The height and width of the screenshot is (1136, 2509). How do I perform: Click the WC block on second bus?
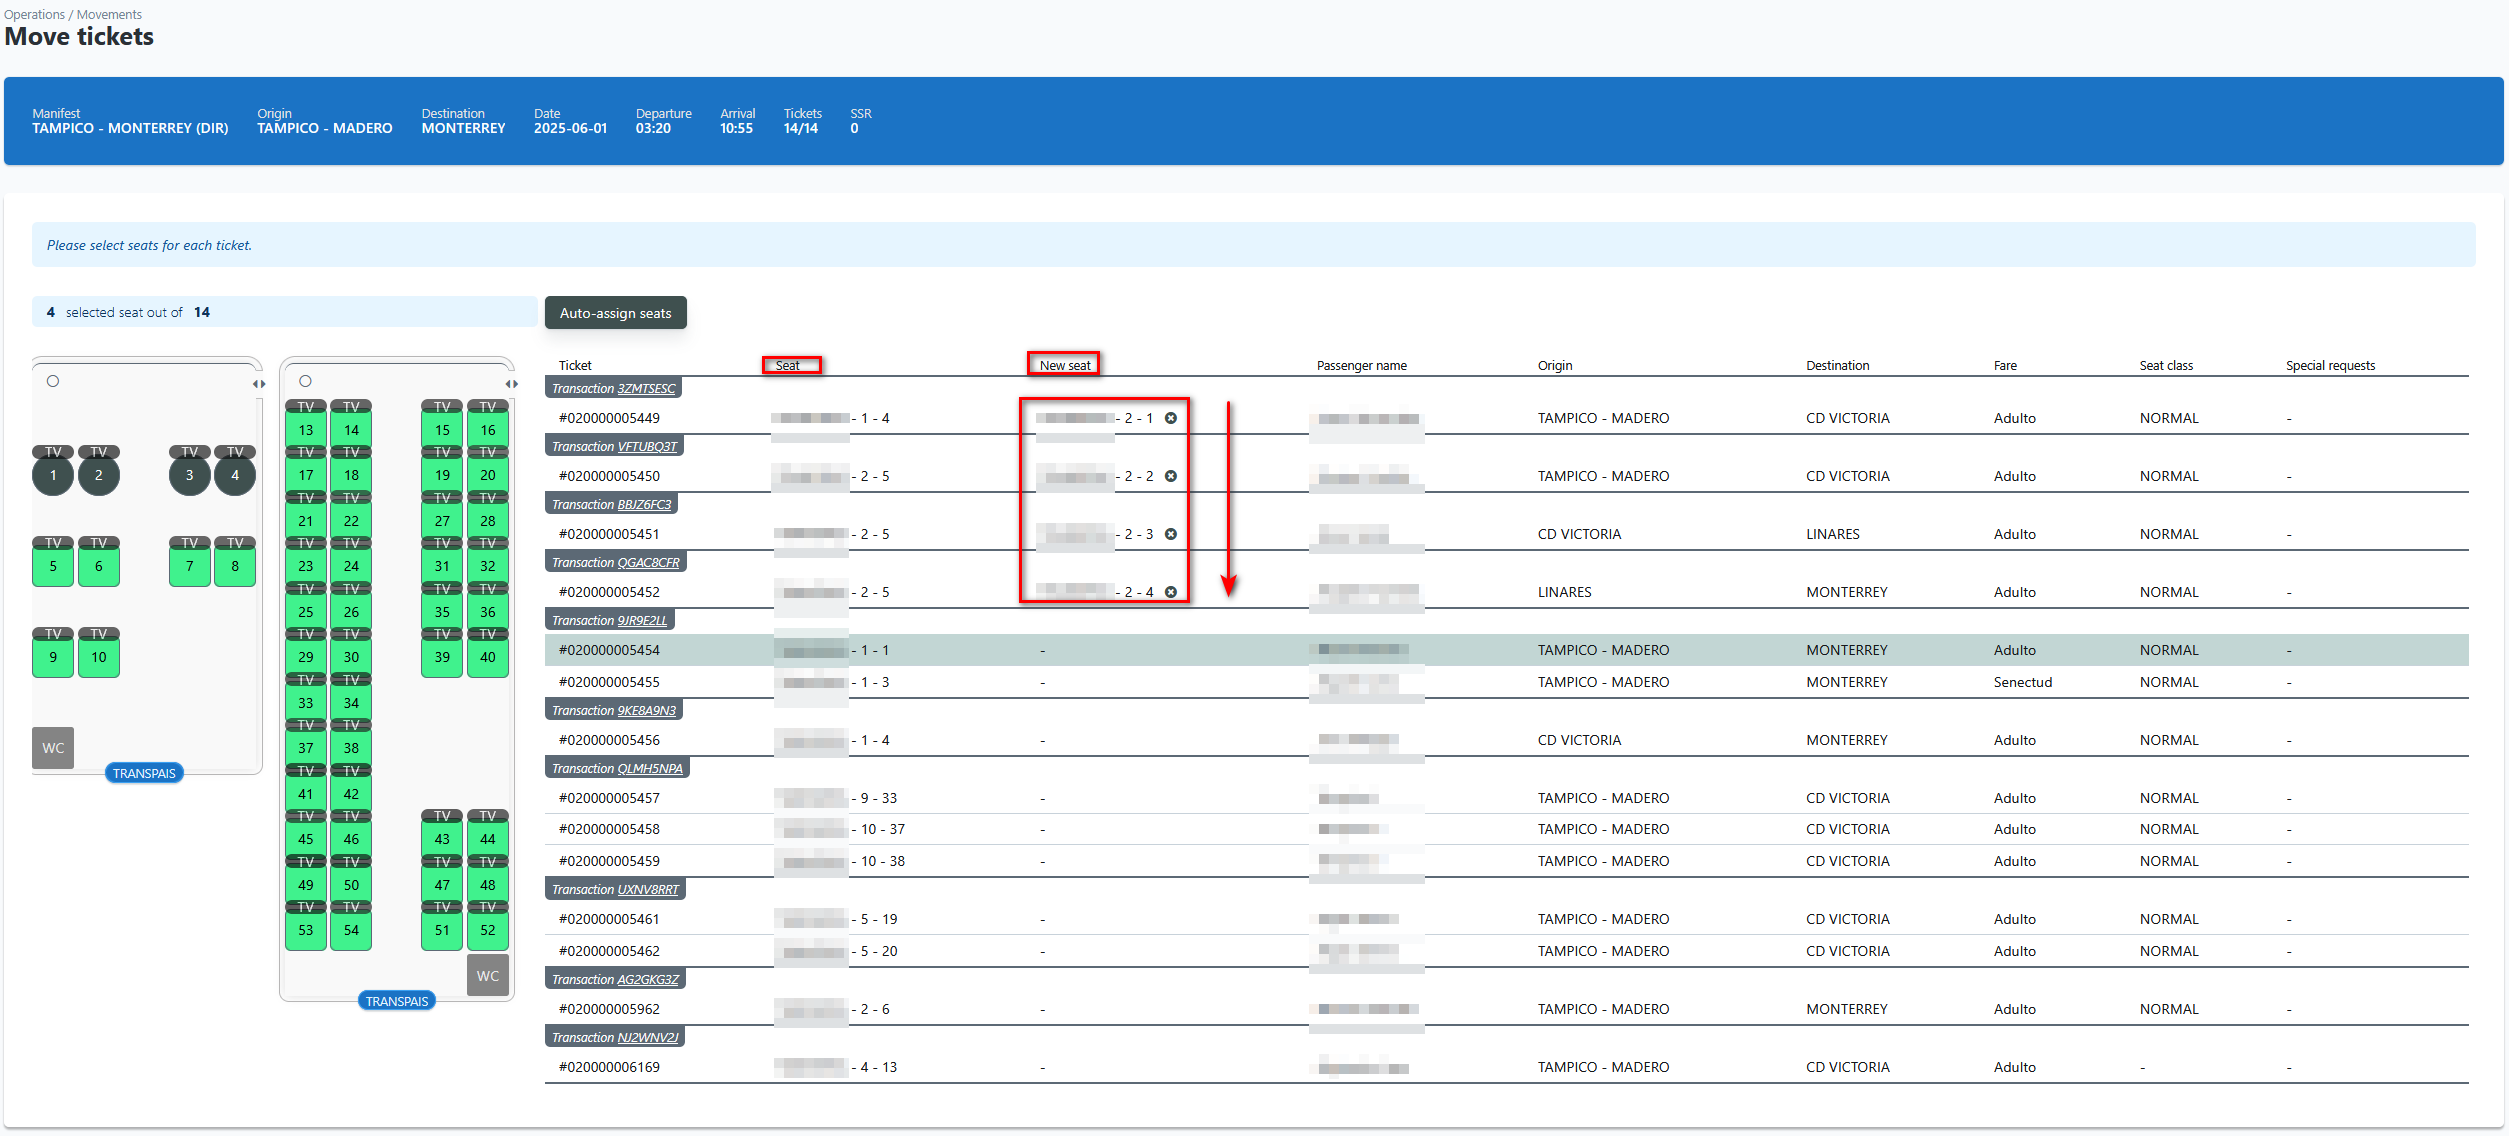[488, 976]
